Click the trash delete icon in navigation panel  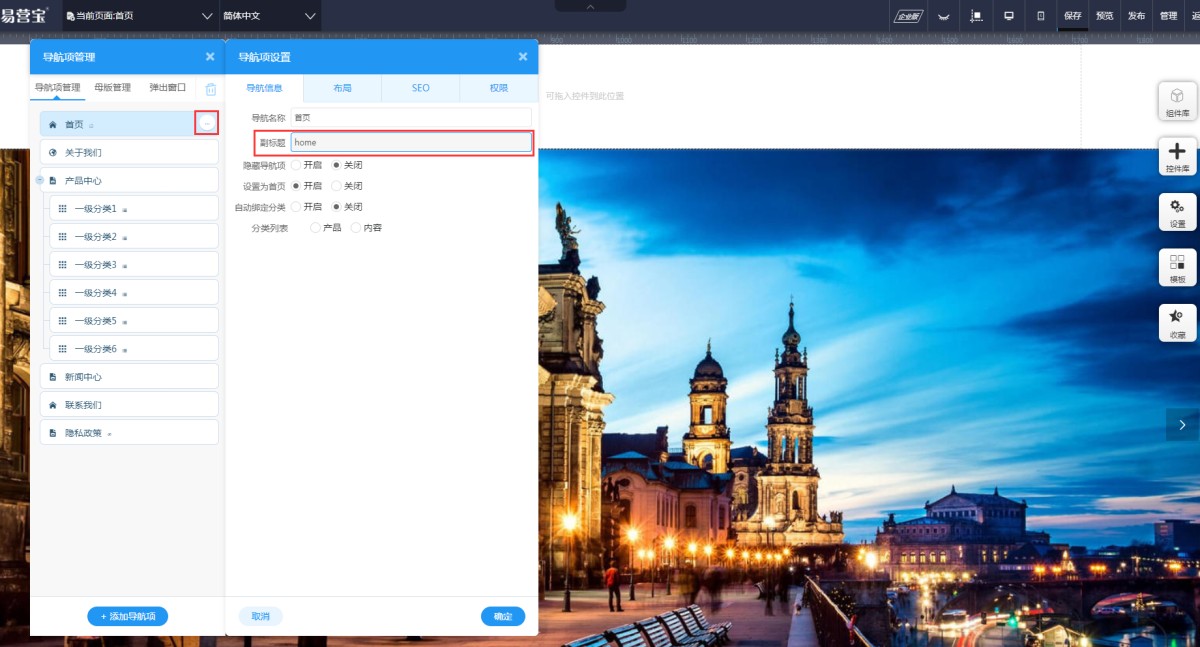[210, 89]
